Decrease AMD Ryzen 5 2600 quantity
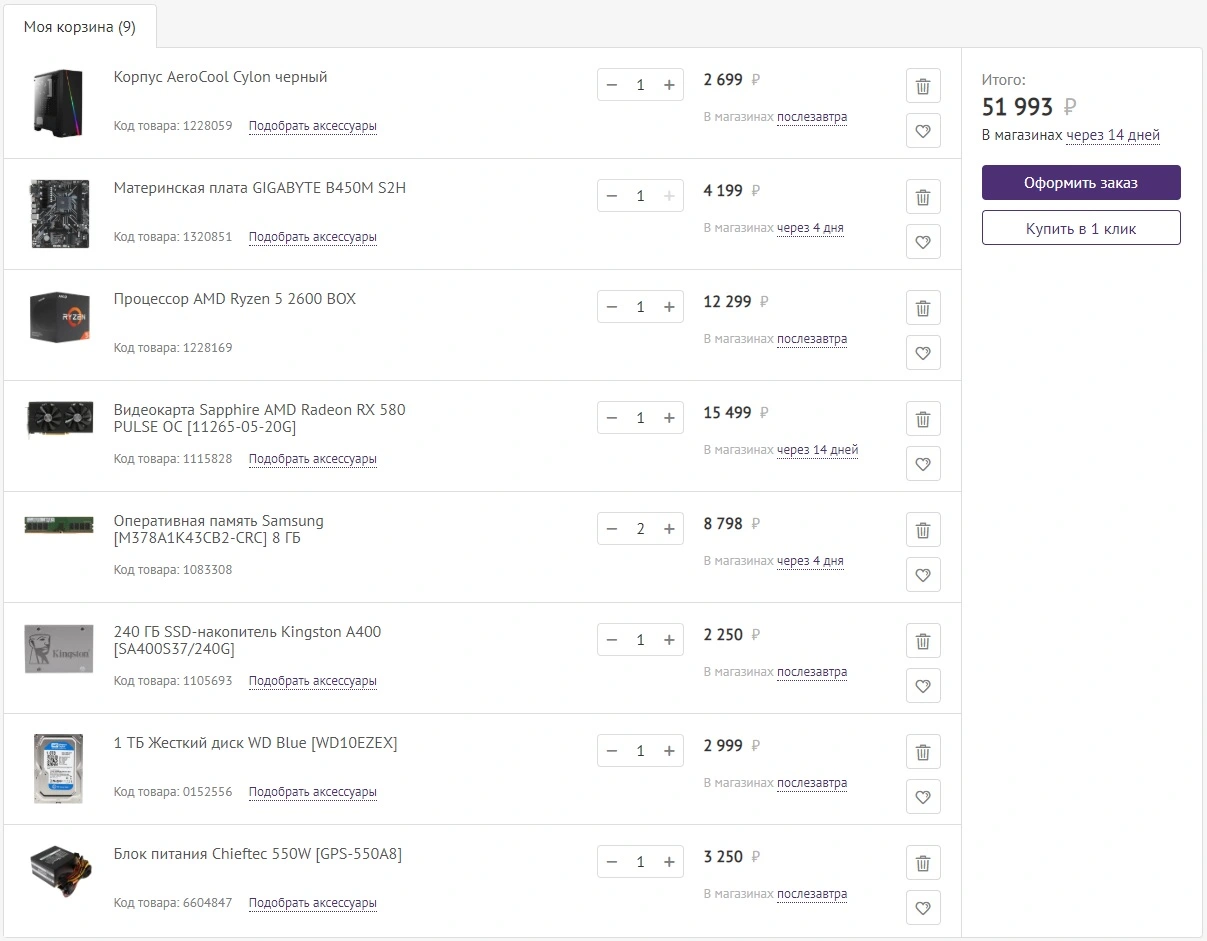This screenshot has width=1207, height=941. [612, 307]
